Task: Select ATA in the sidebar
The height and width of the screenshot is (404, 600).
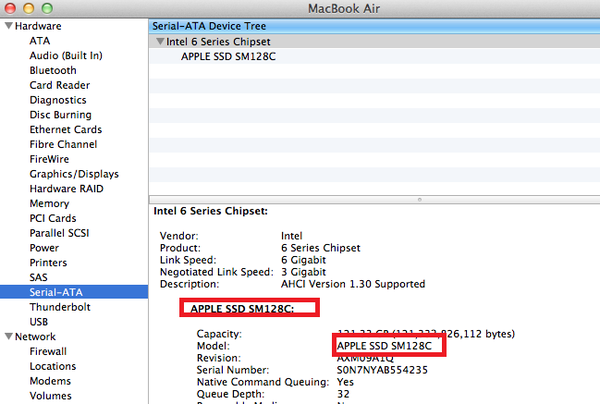Action: 40,41
